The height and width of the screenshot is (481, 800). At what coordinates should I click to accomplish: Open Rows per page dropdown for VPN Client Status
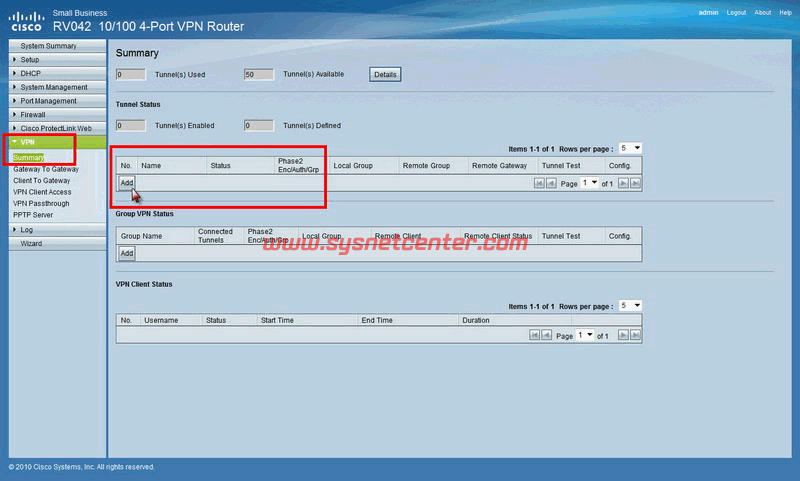click(630, 305)
